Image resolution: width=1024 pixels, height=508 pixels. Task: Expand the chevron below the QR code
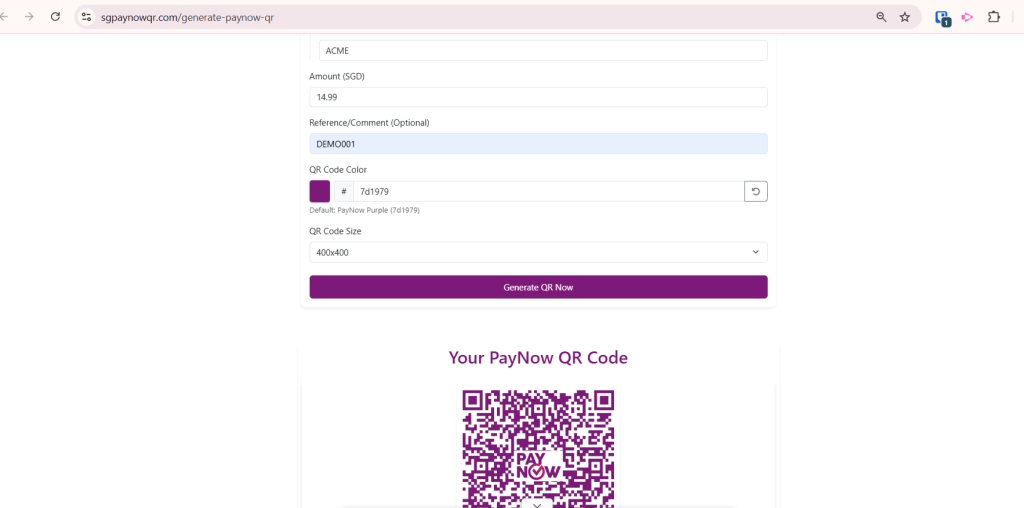[537, 505]
